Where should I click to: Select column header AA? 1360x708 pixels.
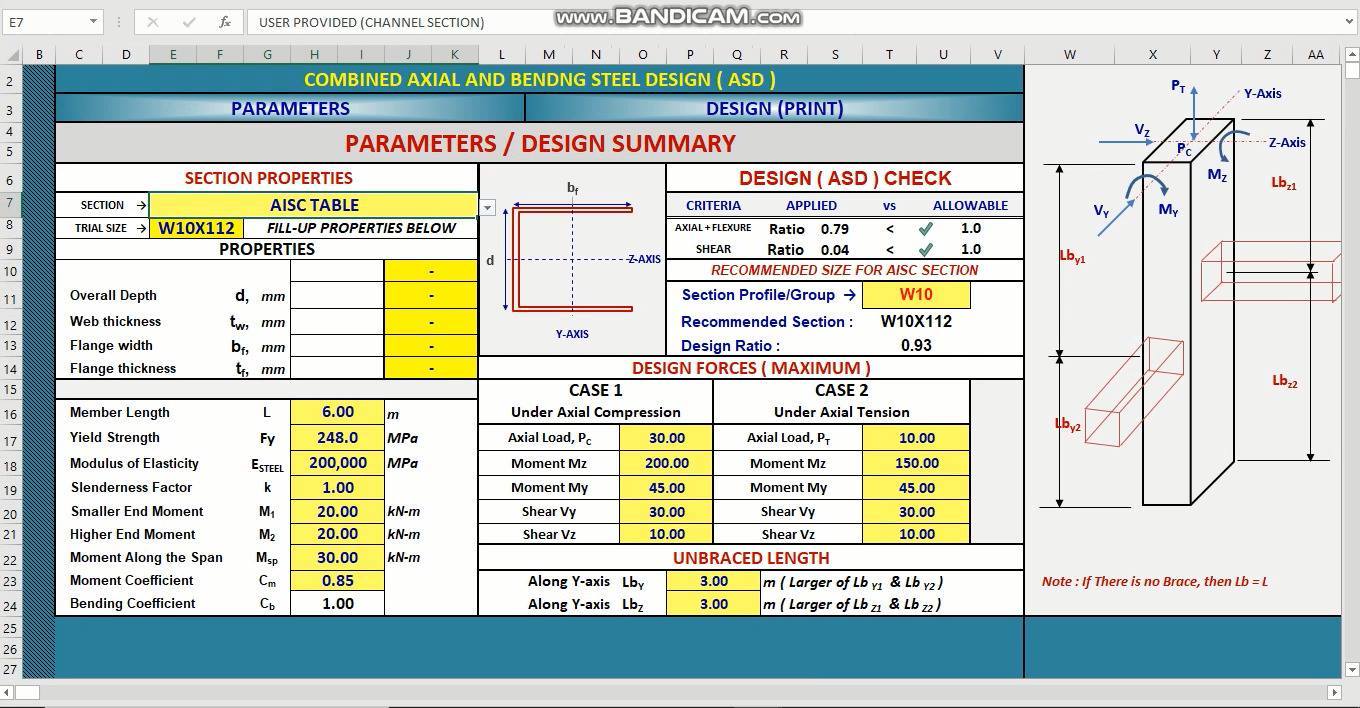pos(1316,55)
